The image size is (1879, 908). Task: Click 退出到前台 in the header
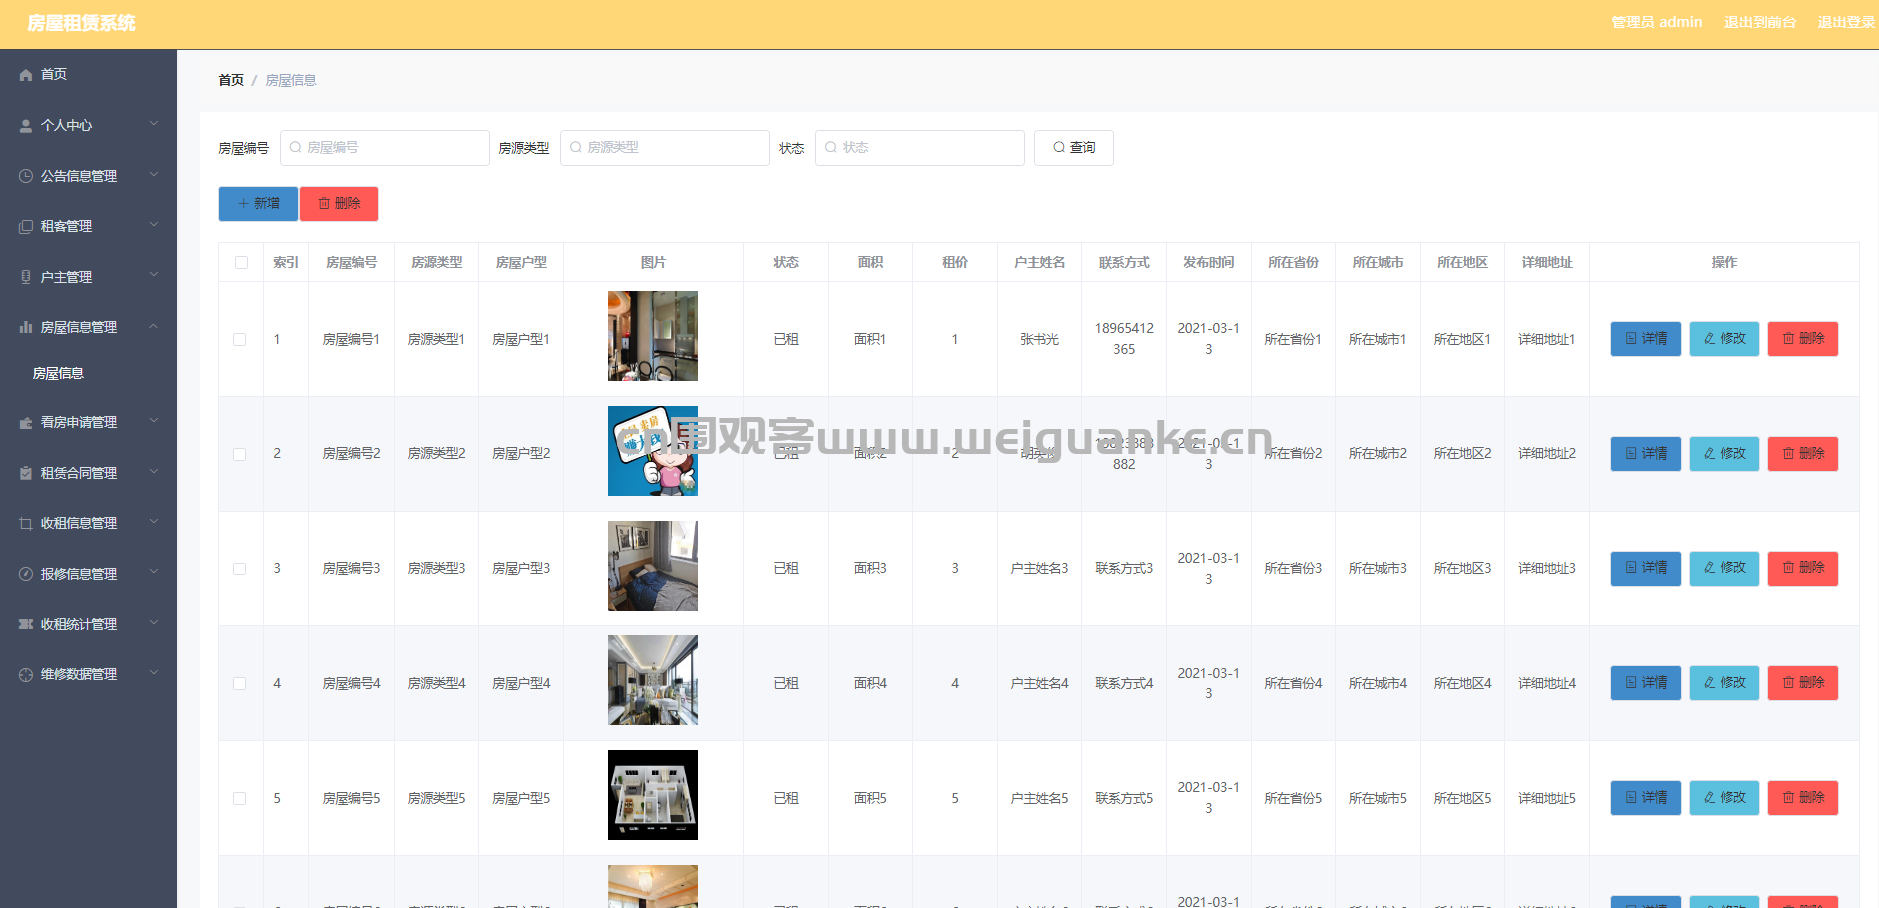1760,22
